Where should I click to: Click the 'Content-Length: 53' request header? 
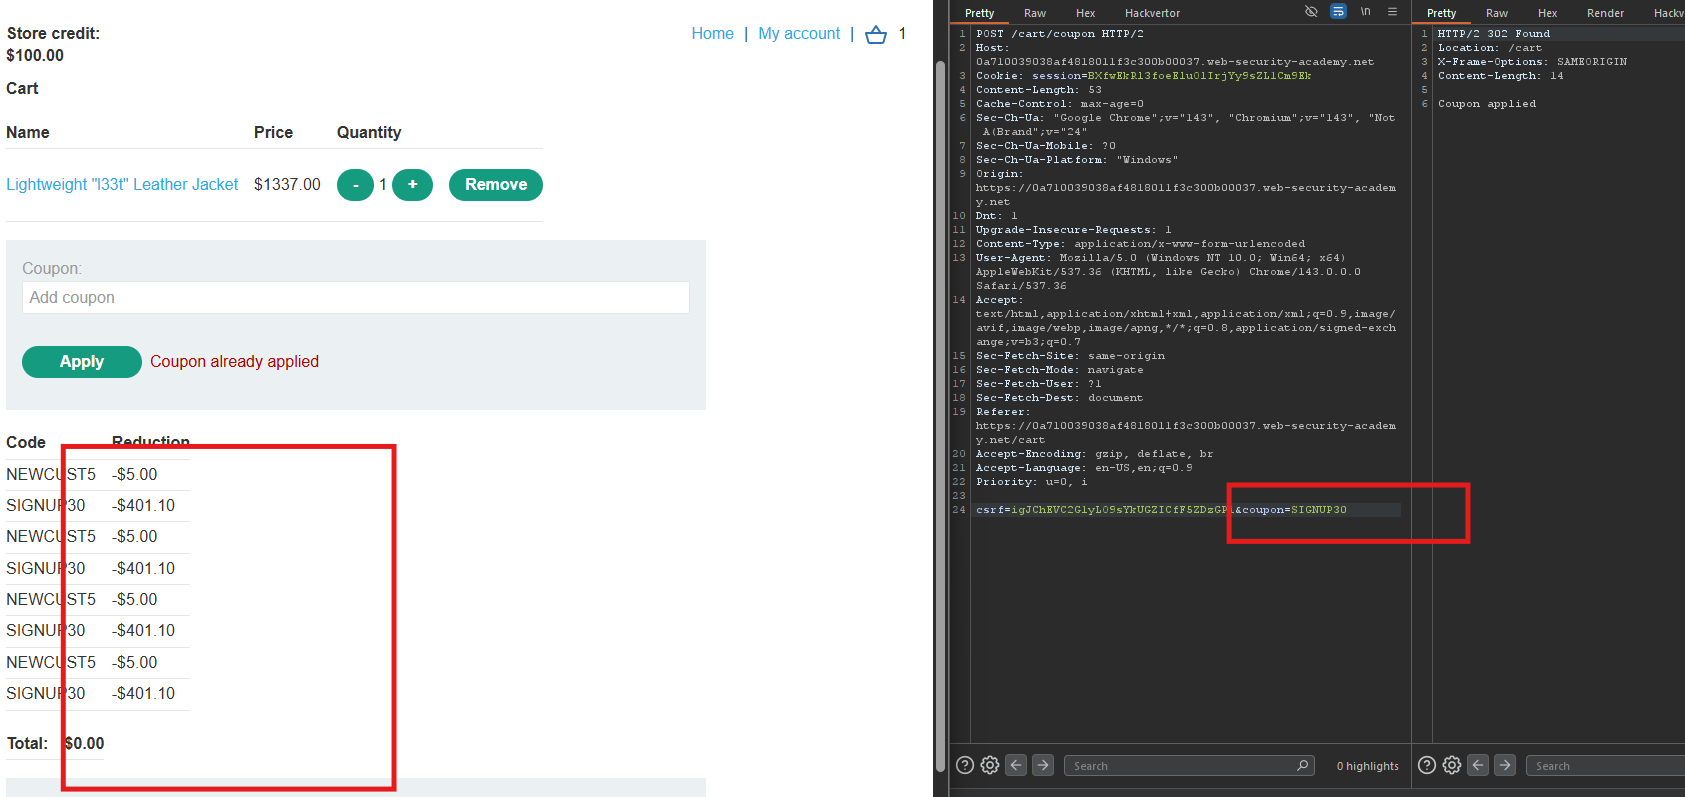click(x=1039, y=90)
